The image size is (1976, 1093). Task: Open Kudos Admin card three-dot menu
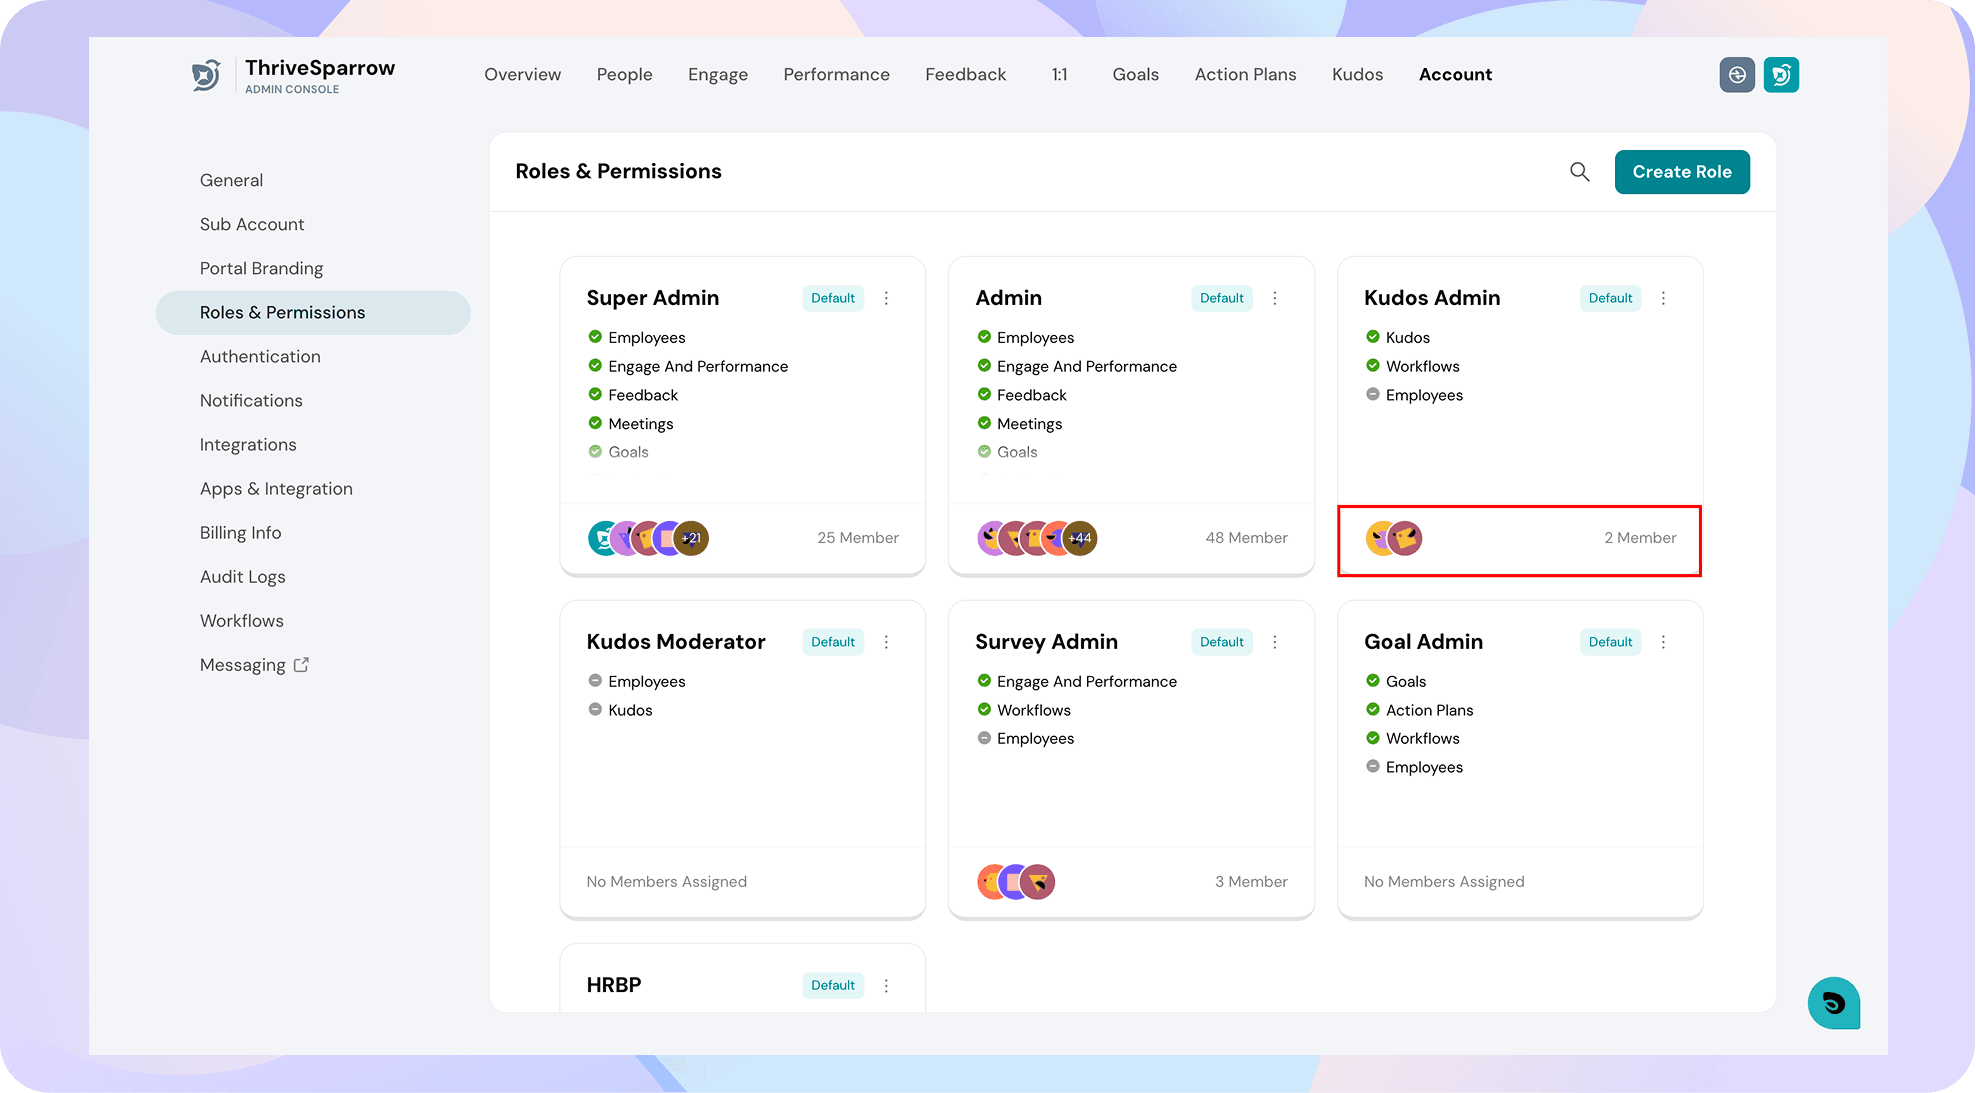(1664, 298)
